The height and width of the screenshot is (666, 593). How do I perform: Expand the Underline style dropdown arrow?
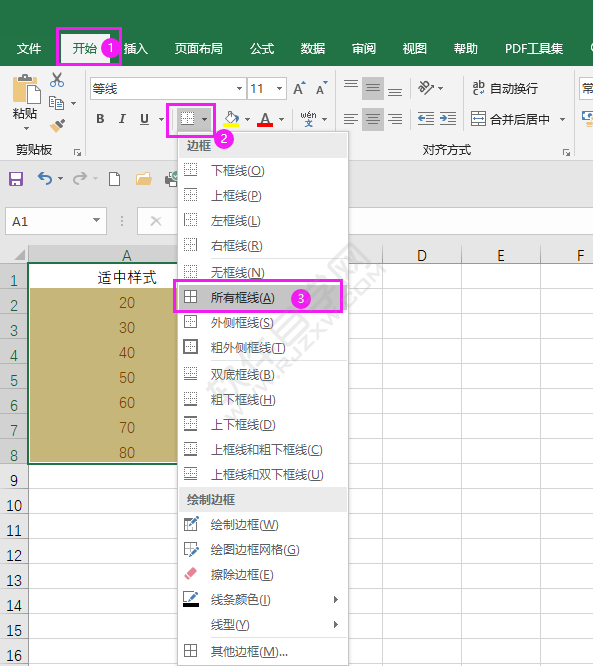point(161,119)
